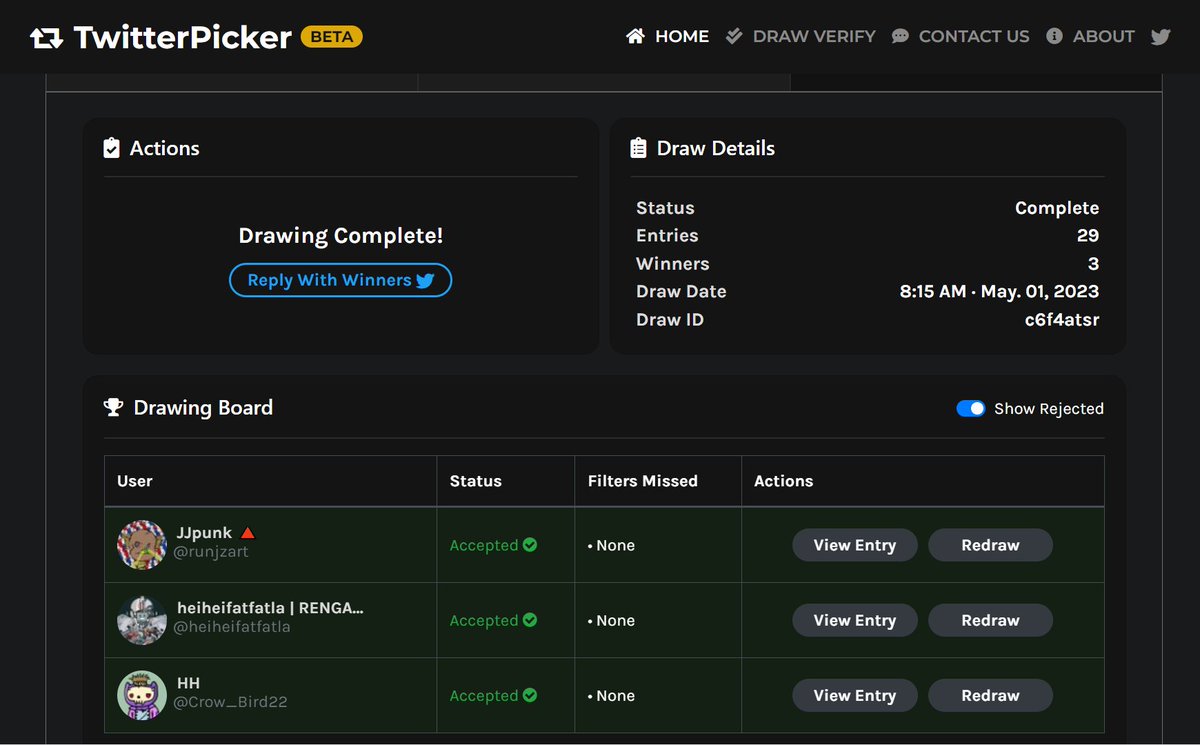The width and height of the screenshot is (1200, 745).
Task: Redraw the heiheifatfatla winner
Action: (x=990, y=620)
